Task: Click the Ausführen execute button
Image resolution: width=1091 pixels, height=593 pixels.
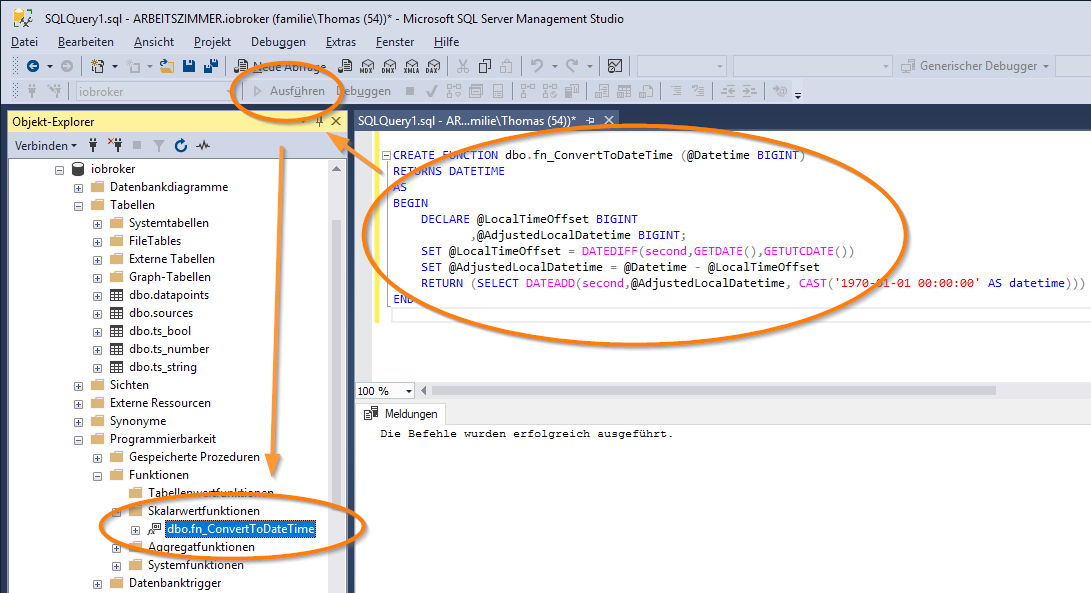Action: (289, 91)
